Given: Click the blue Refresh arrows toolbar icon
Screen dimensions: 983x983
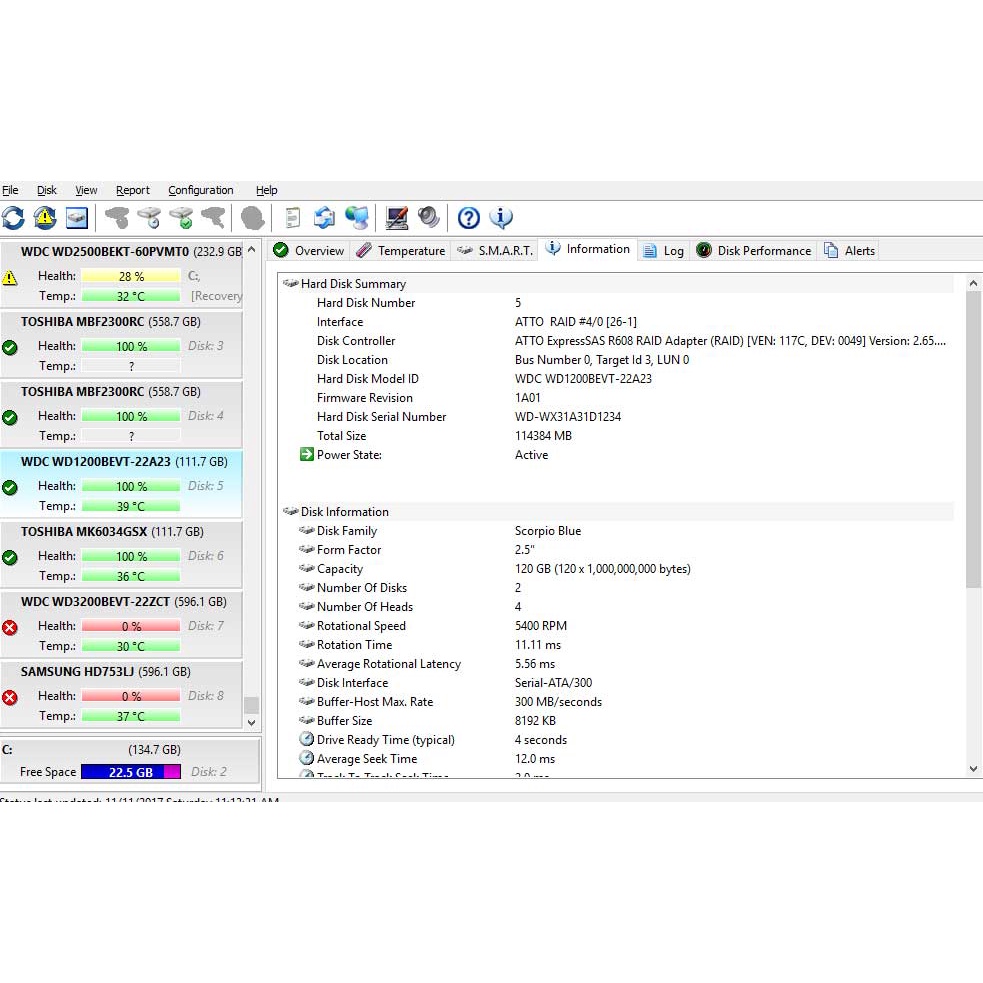Looking at the screenshot, I should 13,218.
